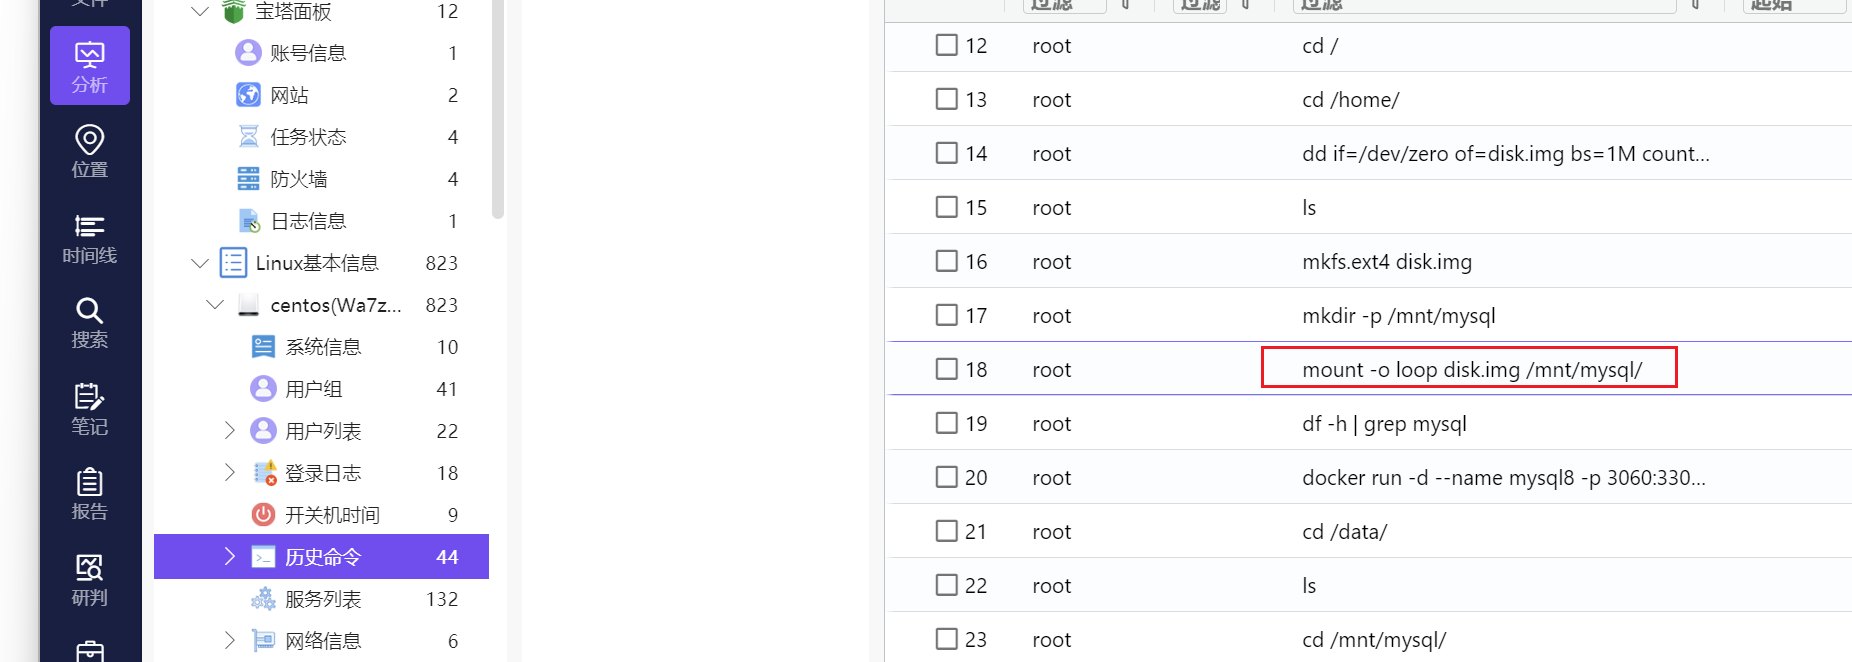The height and width of the screenshot is (662, 1852).
Task: Tick the checkbox for row 18
Action: tap(946, 369)
